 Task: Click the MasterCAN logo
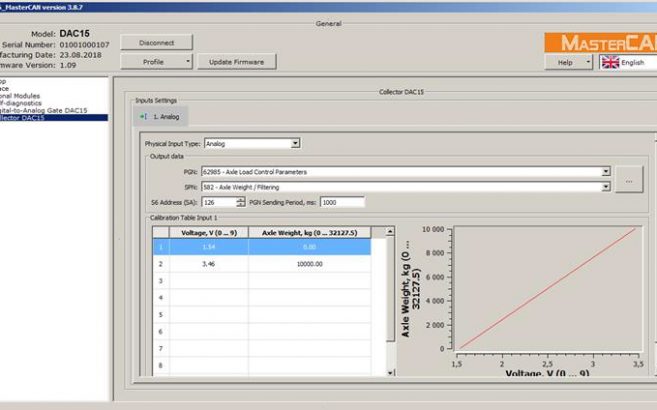pos(601,43)
